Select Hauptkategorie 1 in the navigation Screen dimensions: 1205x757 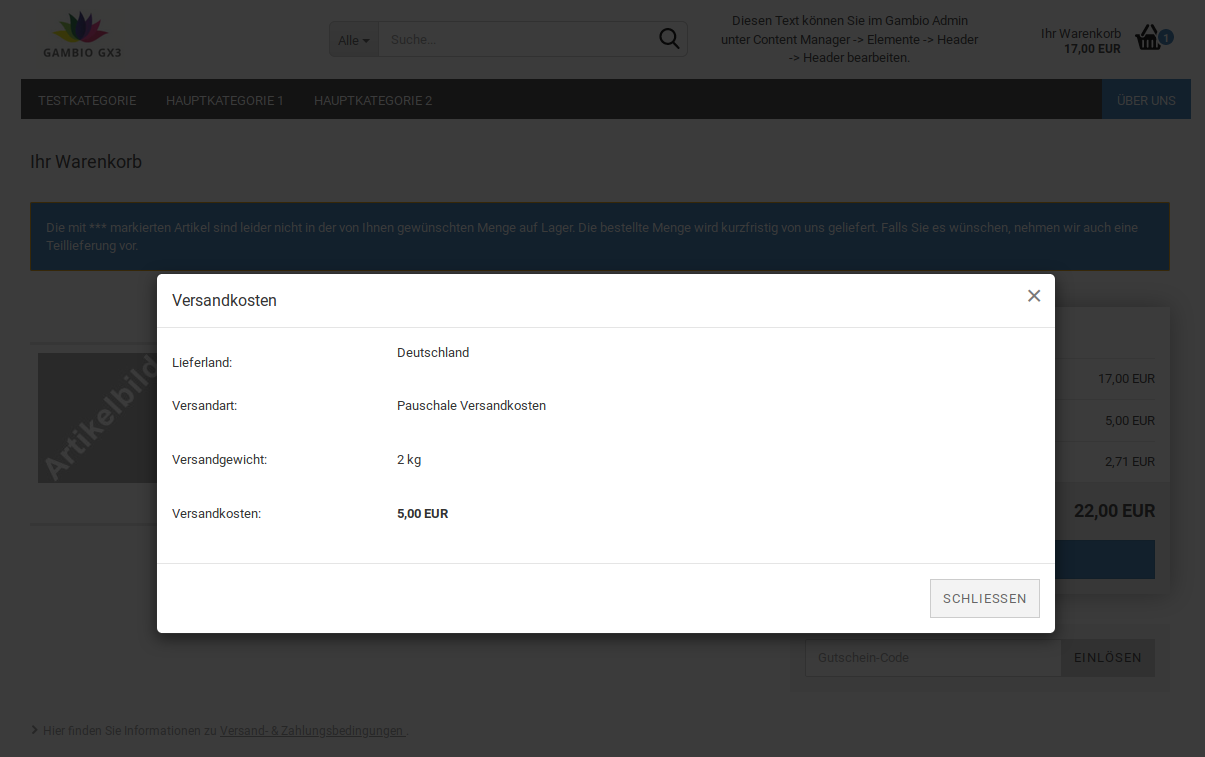pos(225,100)
